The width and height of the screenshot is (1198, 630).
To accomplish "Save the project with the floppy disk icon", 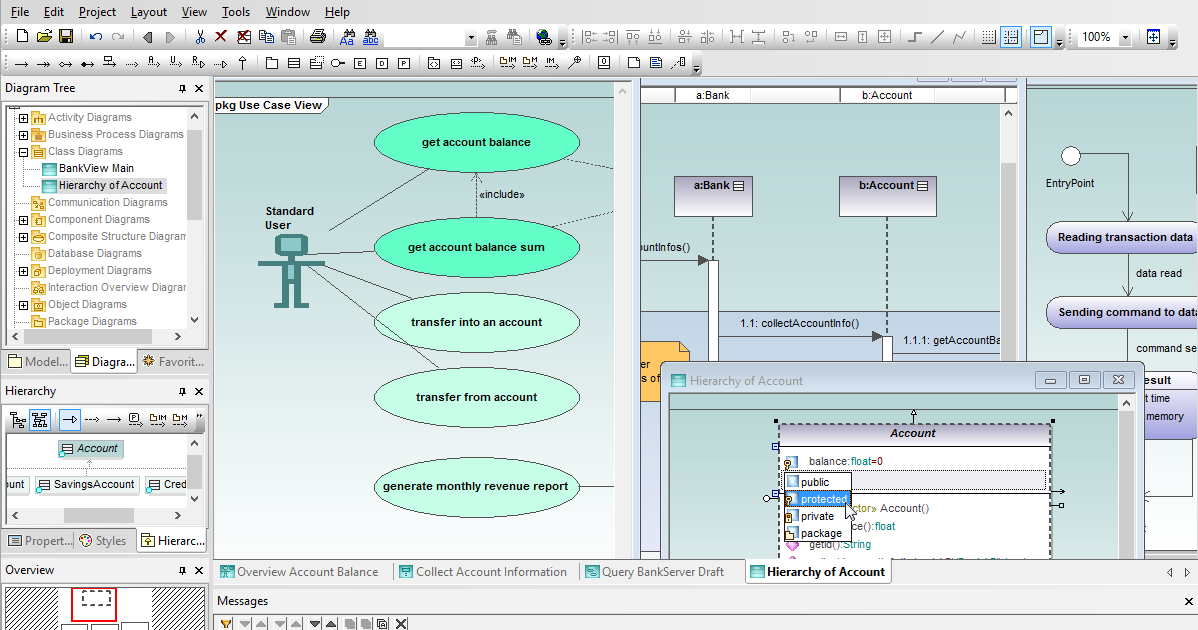I will [x=66, y=37].
